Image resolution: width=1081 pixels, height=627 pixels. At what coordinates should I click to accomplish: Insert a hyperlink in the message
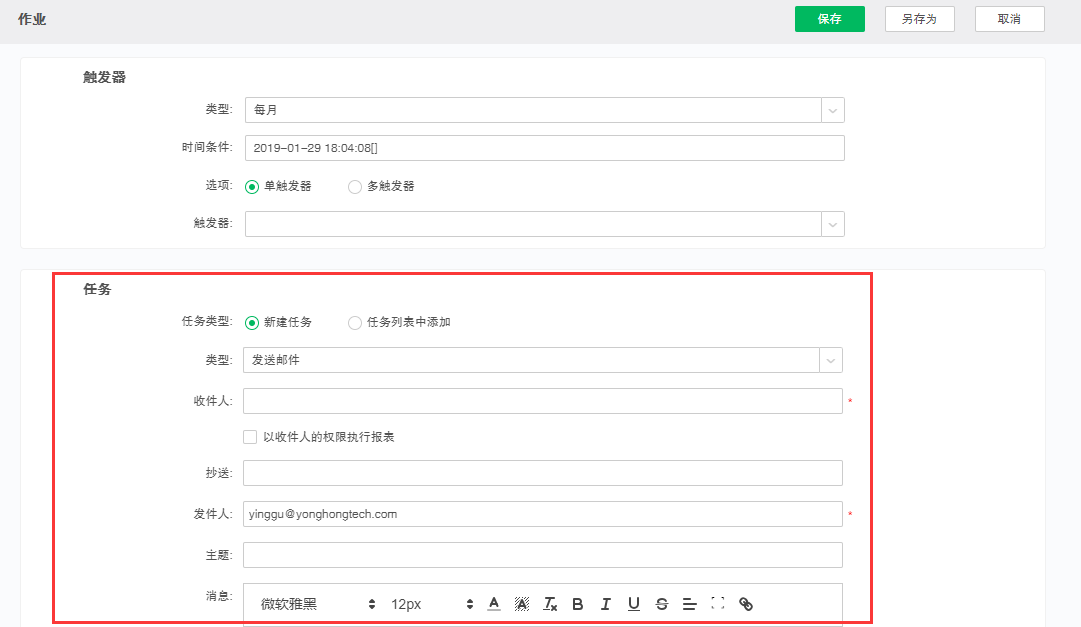pyautogui.click(x=745, y=604)
